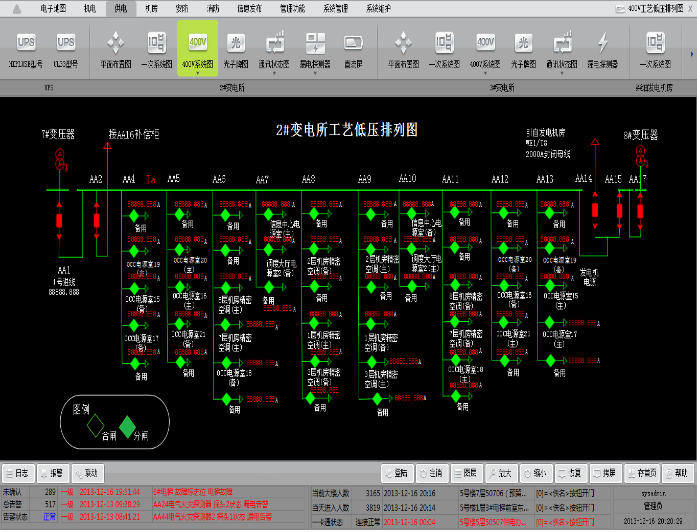Image resolution: width=697 pixels, height=532 pixels.
Task: Click the 注销 logout button
Action: [x=432, y=474]
